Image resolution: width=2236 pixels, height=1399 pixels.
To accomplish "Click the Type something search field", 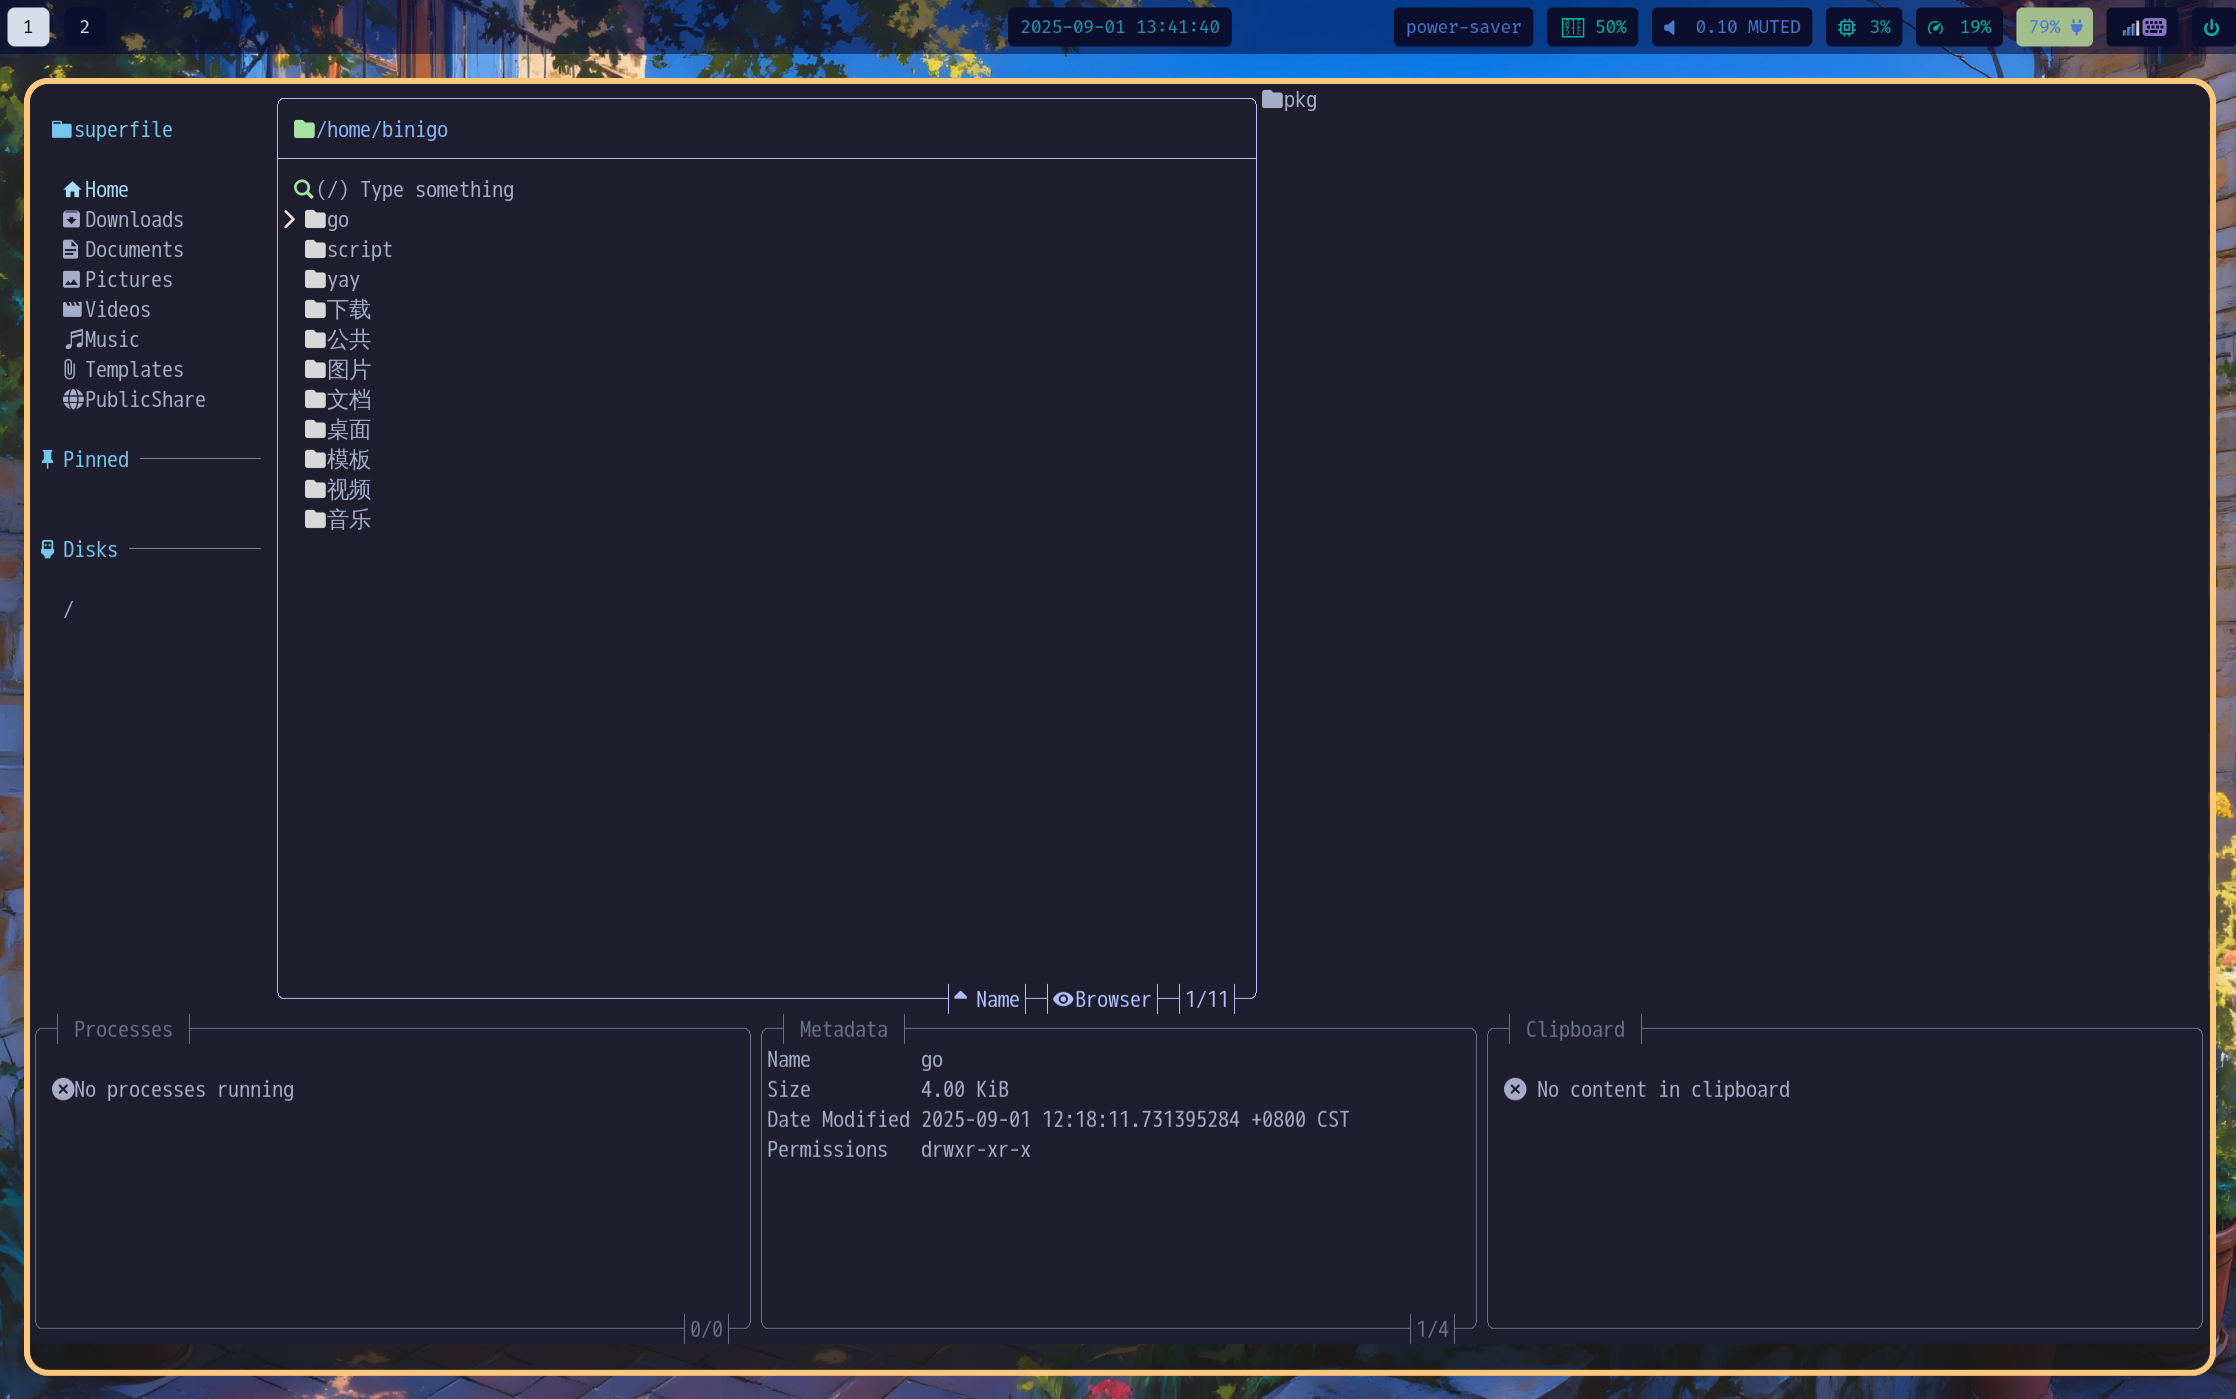I will (x=437, y=190).
